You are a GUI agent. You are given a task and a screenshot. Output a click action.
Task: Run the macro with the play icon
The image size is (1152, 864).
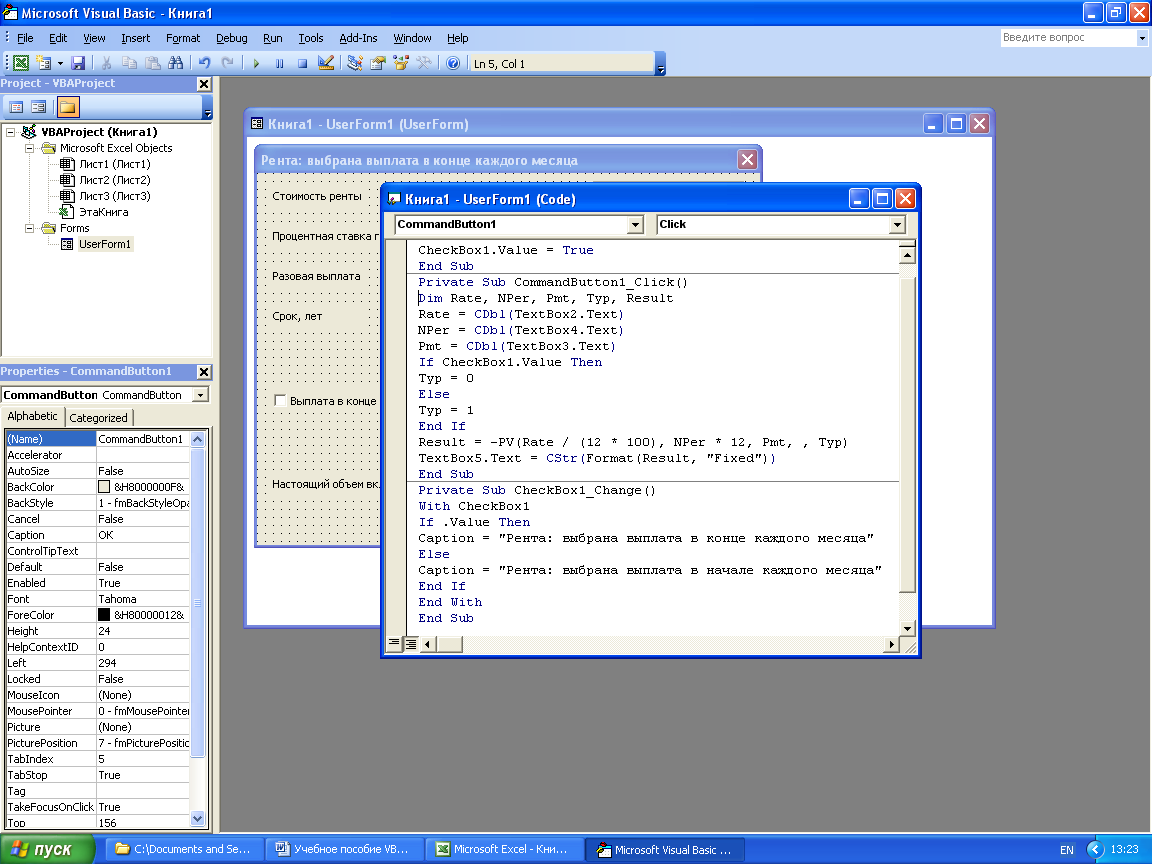coord(256,63)
